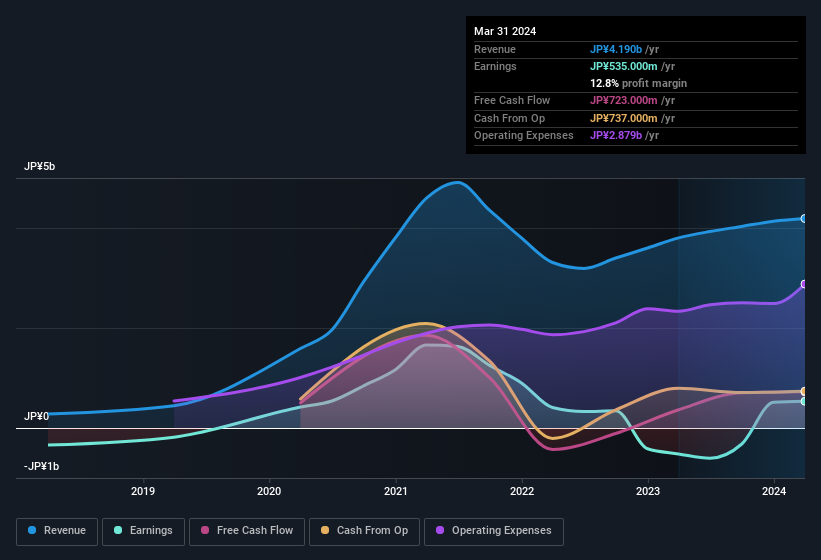
Task: Click the Mar 31 2024 tooltip date
Action: [x=505, y=31]
